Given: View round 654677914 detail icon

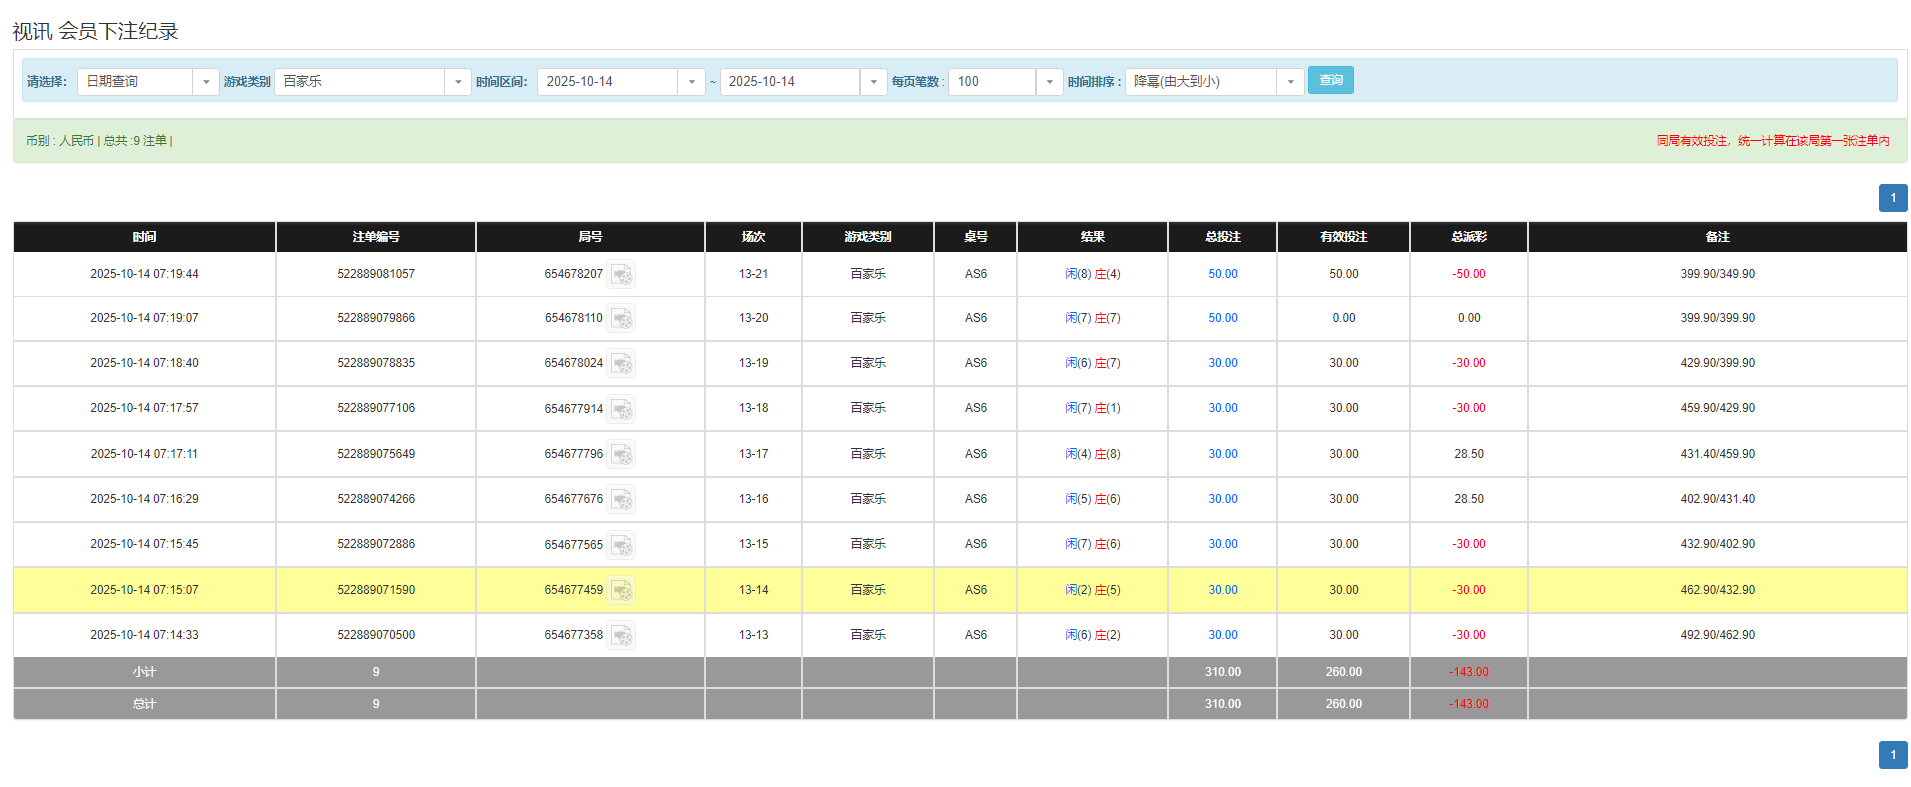Looking at the screenshot, I should (621, 408).
